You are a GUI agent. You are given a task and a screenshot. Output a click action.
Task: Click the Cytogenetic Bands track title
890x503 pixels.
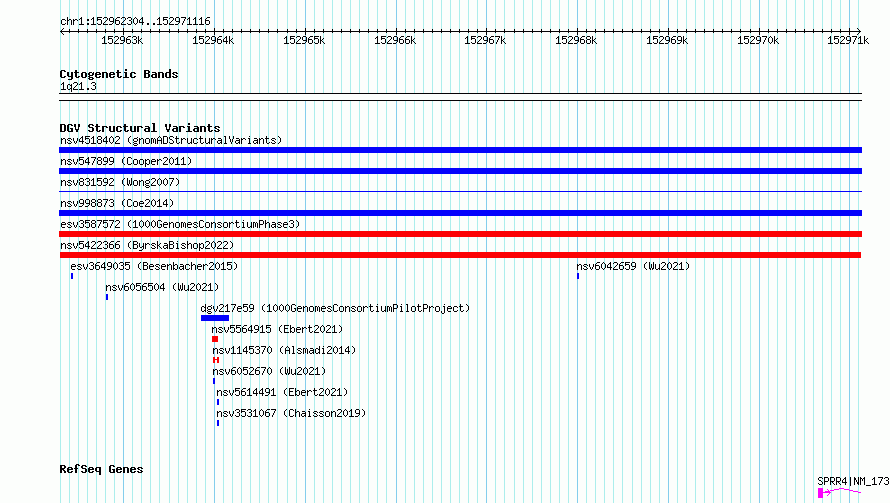click(x=119, y=74)
